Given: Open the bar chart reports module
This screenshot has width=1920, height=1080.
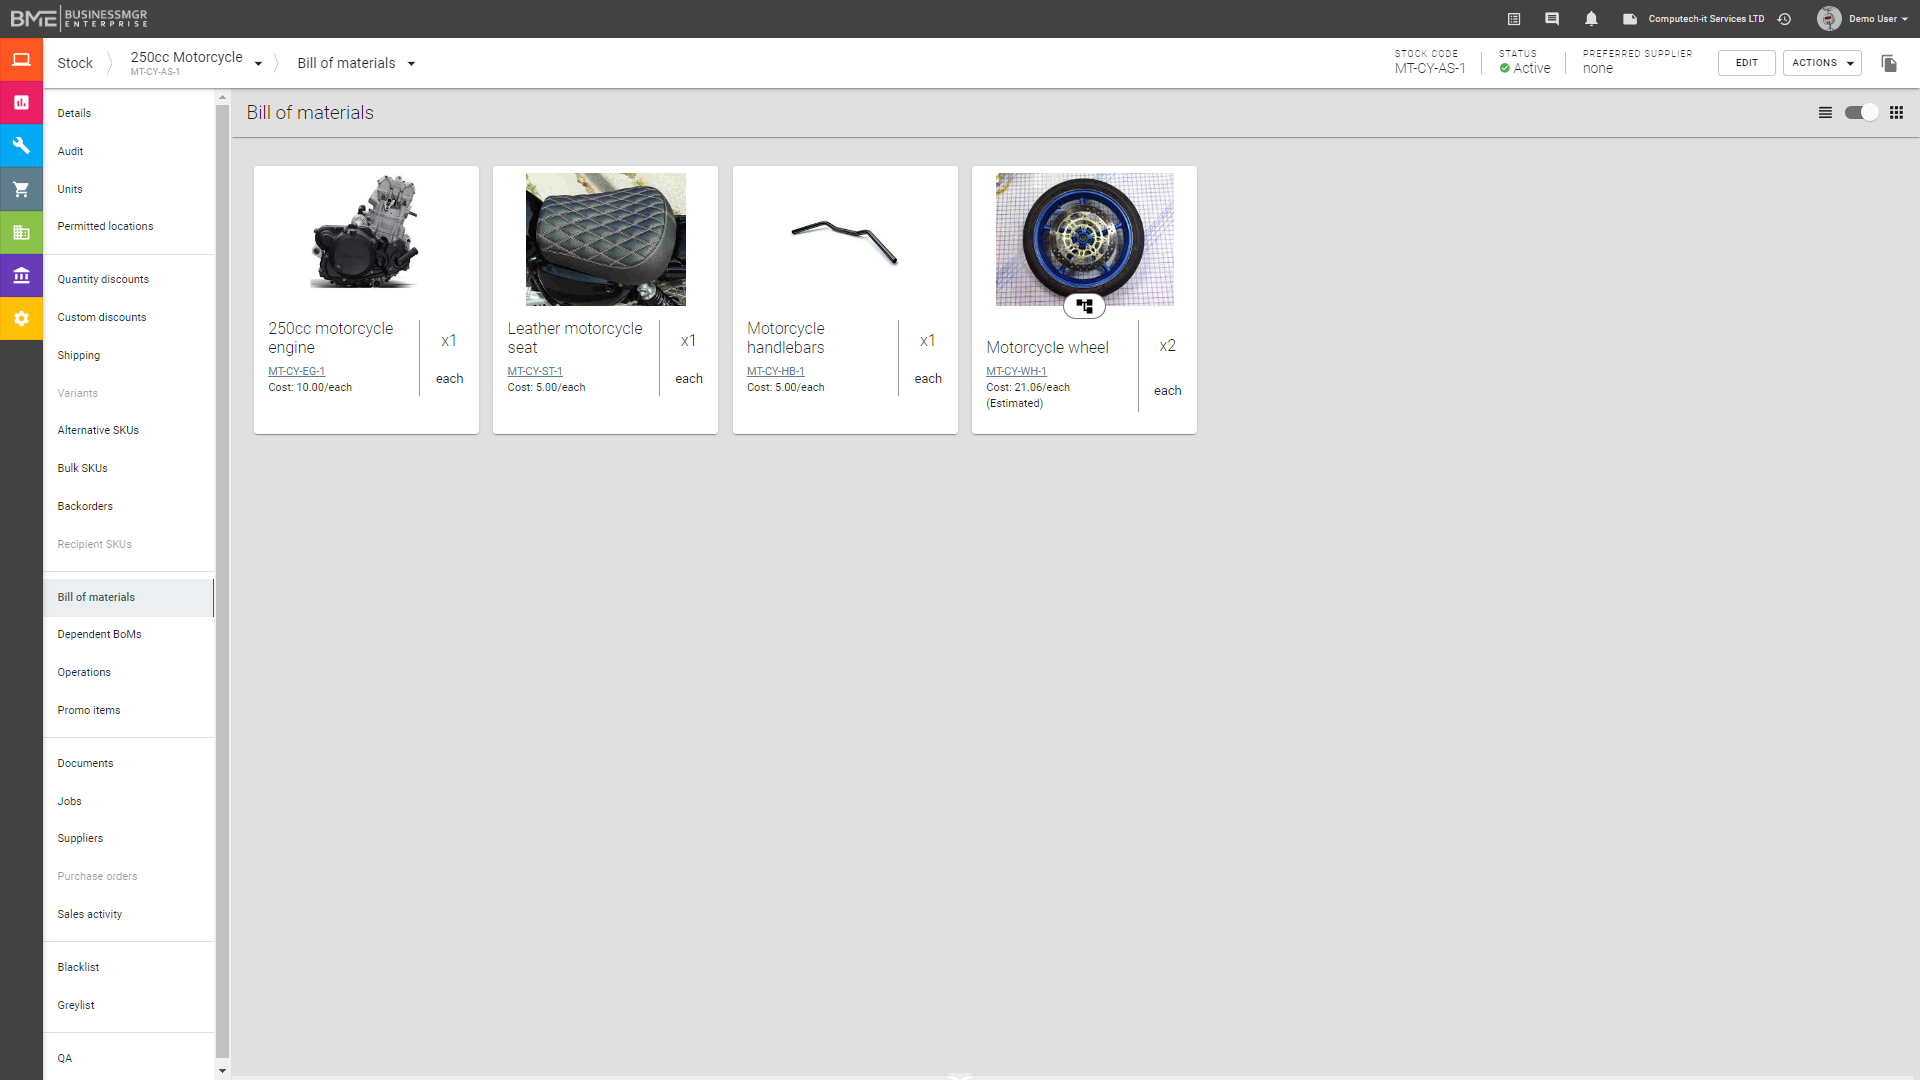Looking at the screenshot, I should (x=21, y=101).
